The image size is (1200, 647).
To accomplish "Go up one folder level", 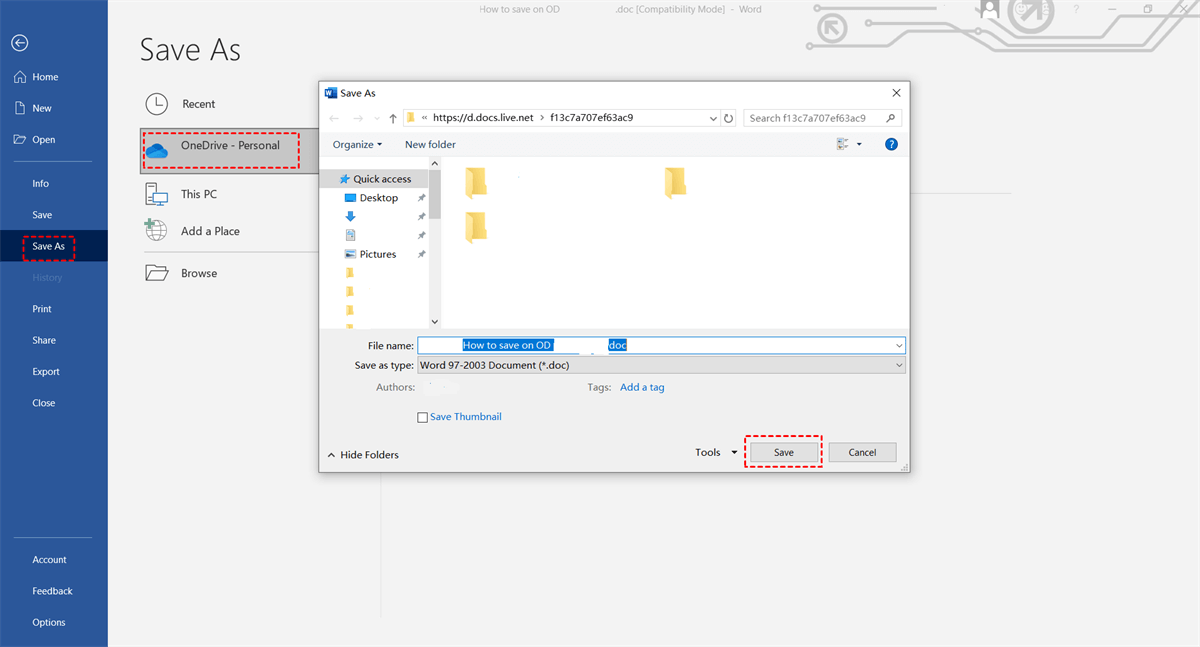I will click(393, 118).
